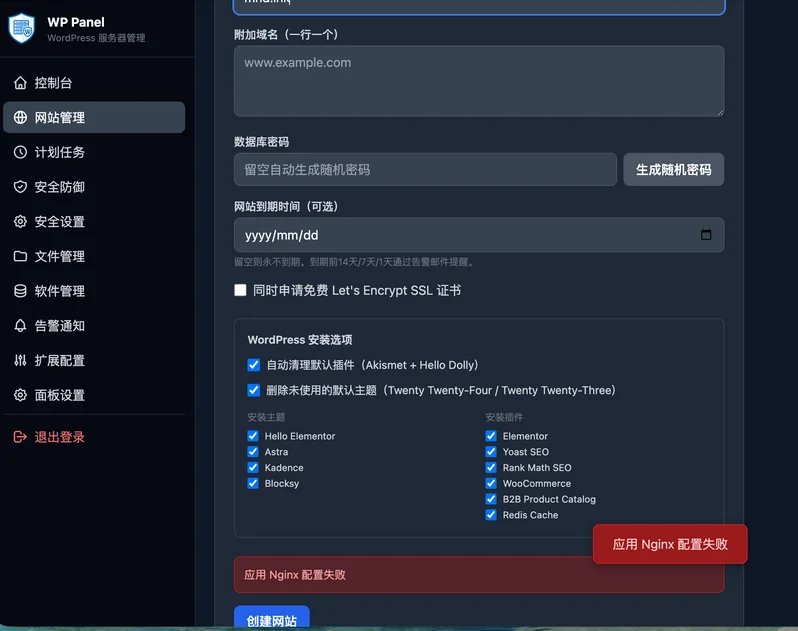Image resolution: width=798 pixels, height=631 pixels.
Task: Focus the 数据库密码 input field
Action: [x=425, y=169]
